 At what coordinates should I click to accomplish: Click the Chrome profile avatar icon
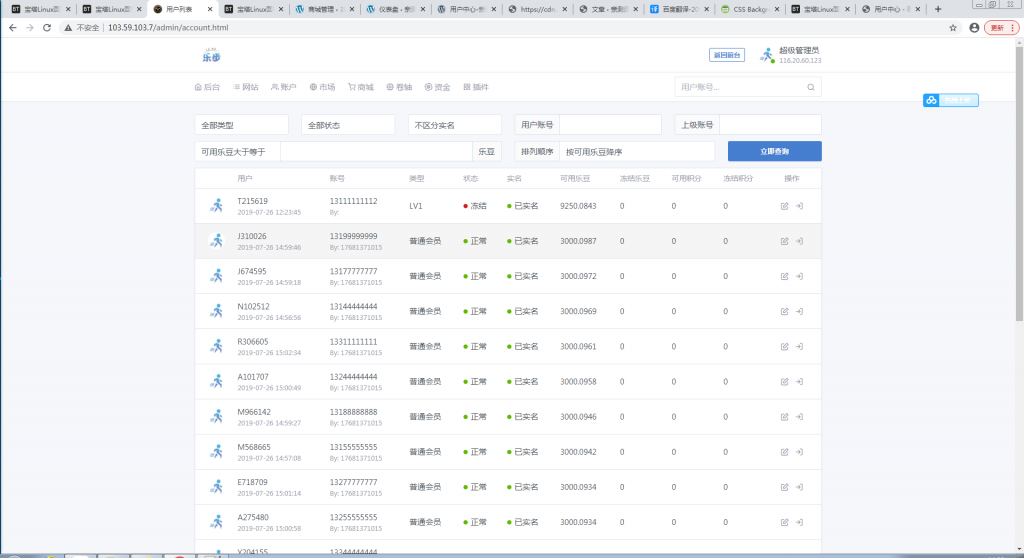[x=974, y=27]
